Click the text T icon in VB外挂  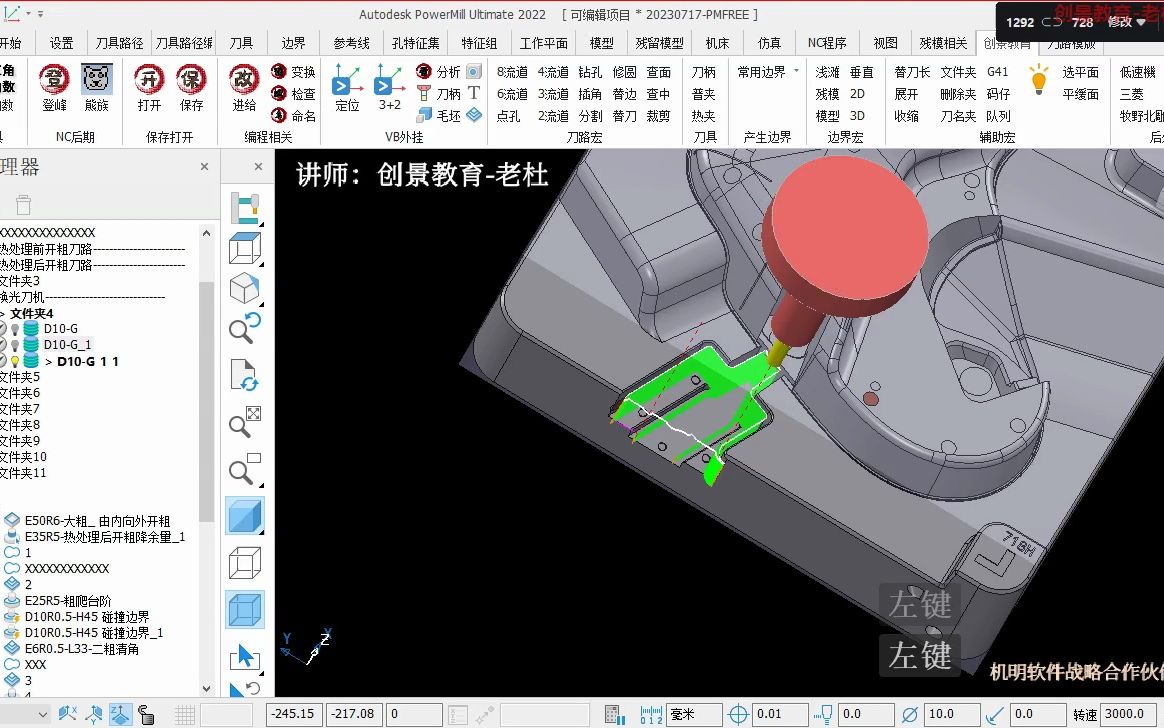[x=474, y=93]
